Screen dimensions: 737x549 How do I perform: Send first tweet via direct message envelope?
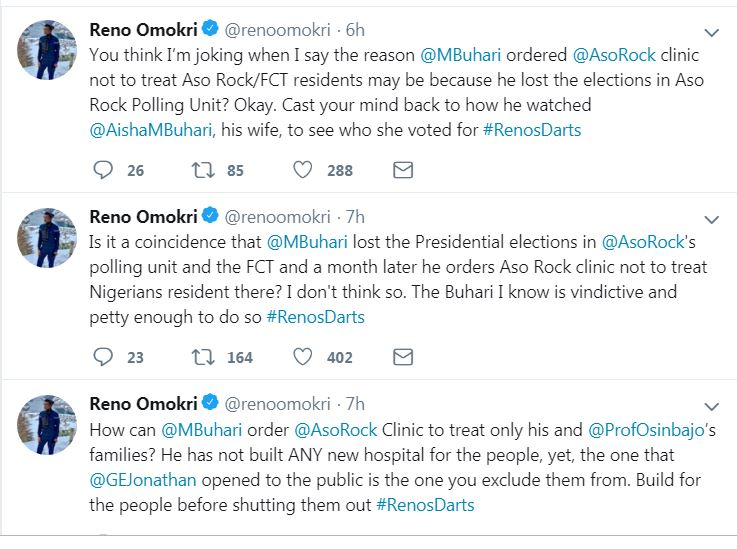pos(403,170)
